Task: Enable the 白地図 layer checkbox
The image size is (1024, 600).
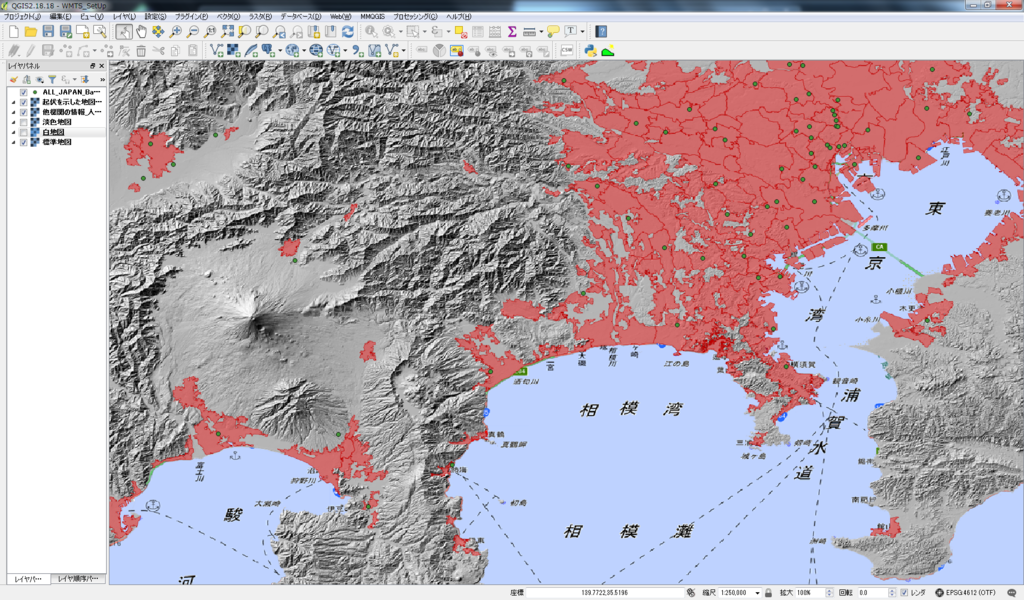Action: point(24,132)
